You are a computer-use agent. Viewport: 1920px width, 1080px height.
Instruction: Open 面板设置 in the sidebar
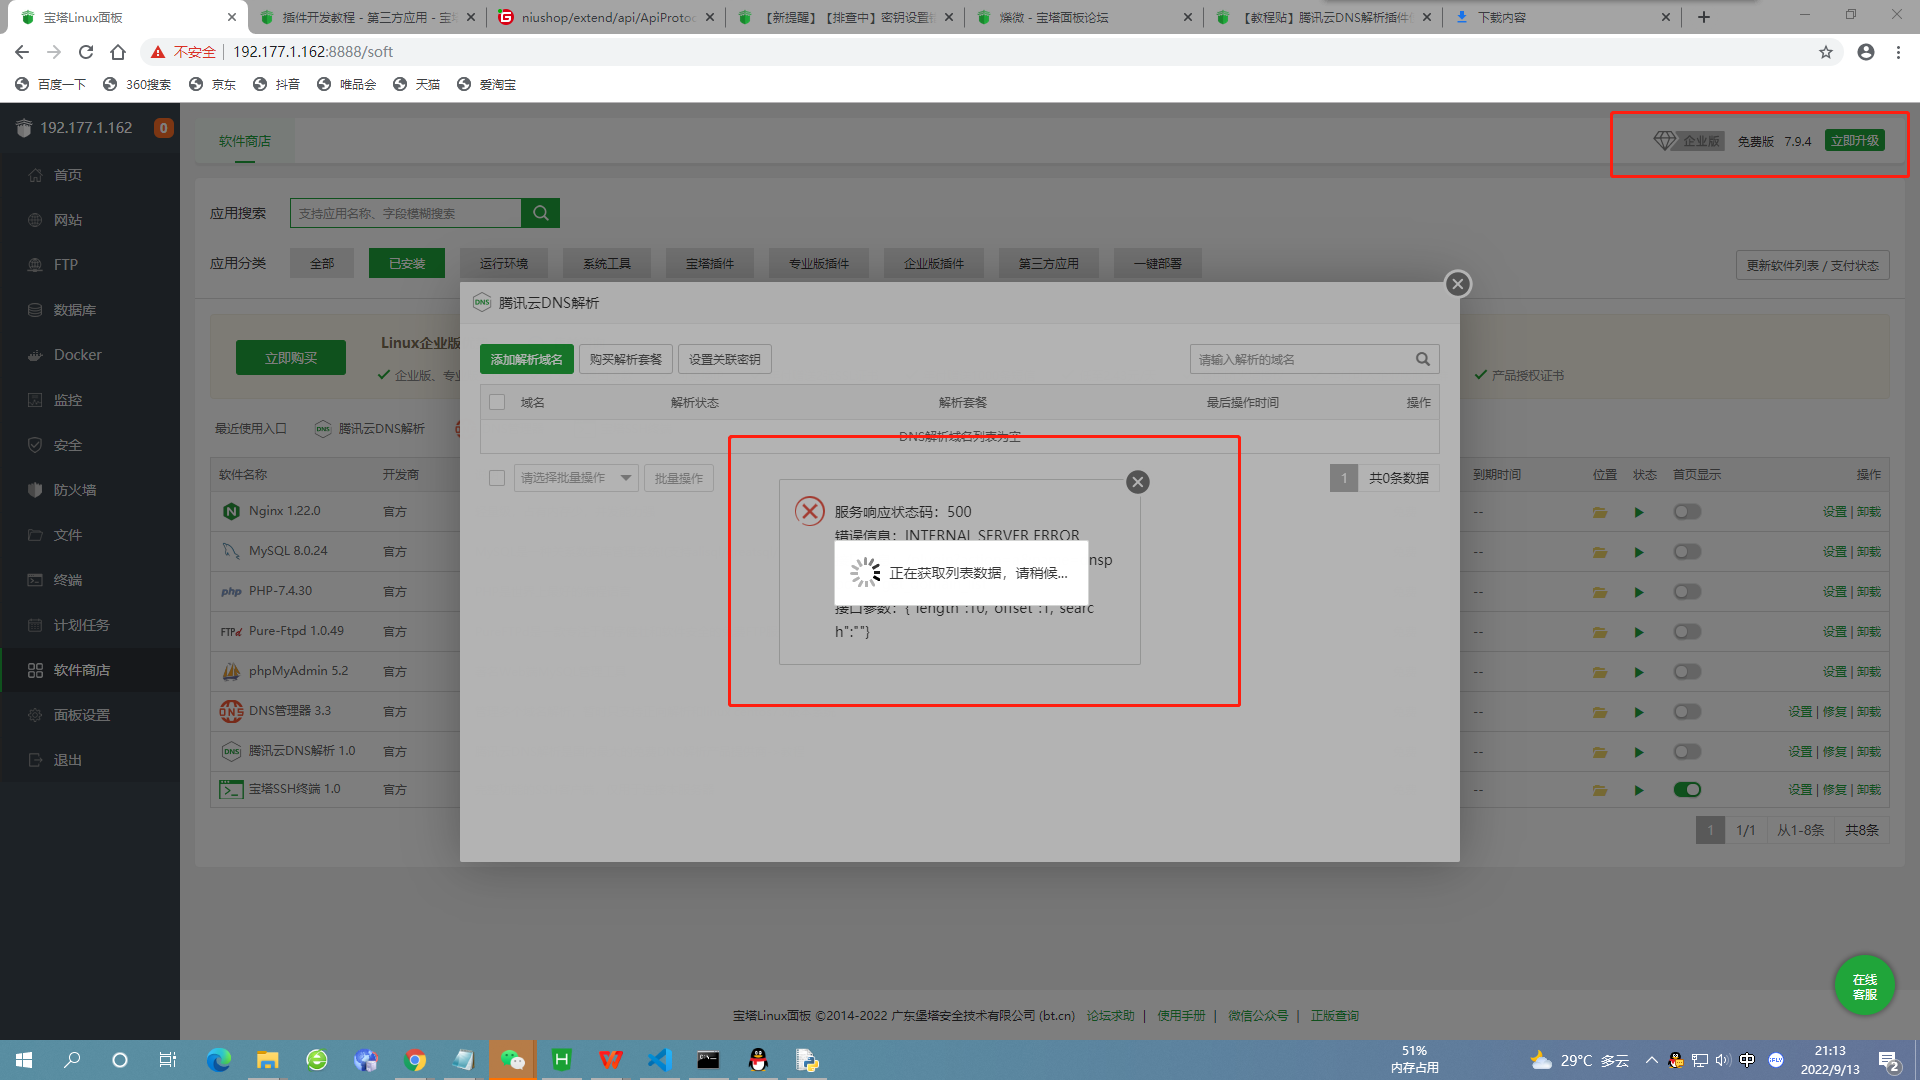tap(82, 715)
